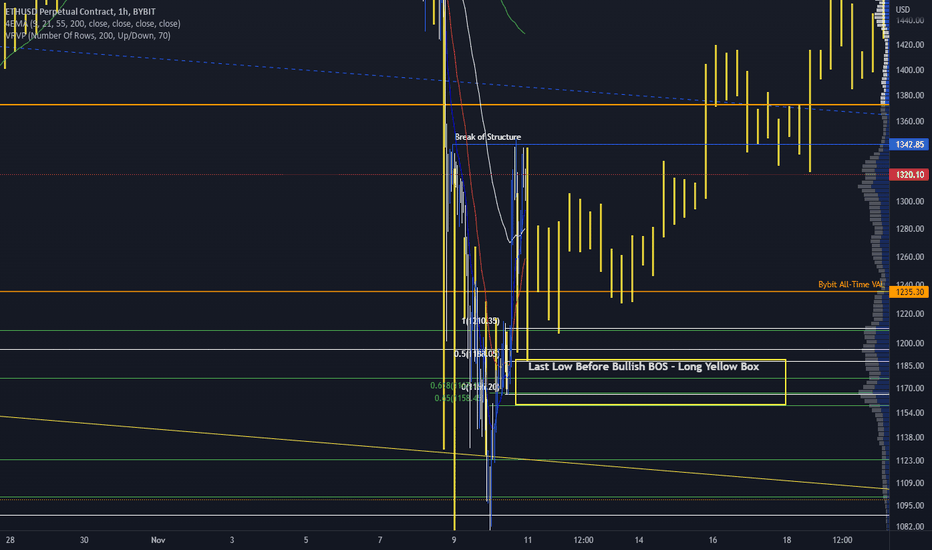Click the 1095.00 price axis value
This screenshot has width=932, height=550.
point(909,505)
